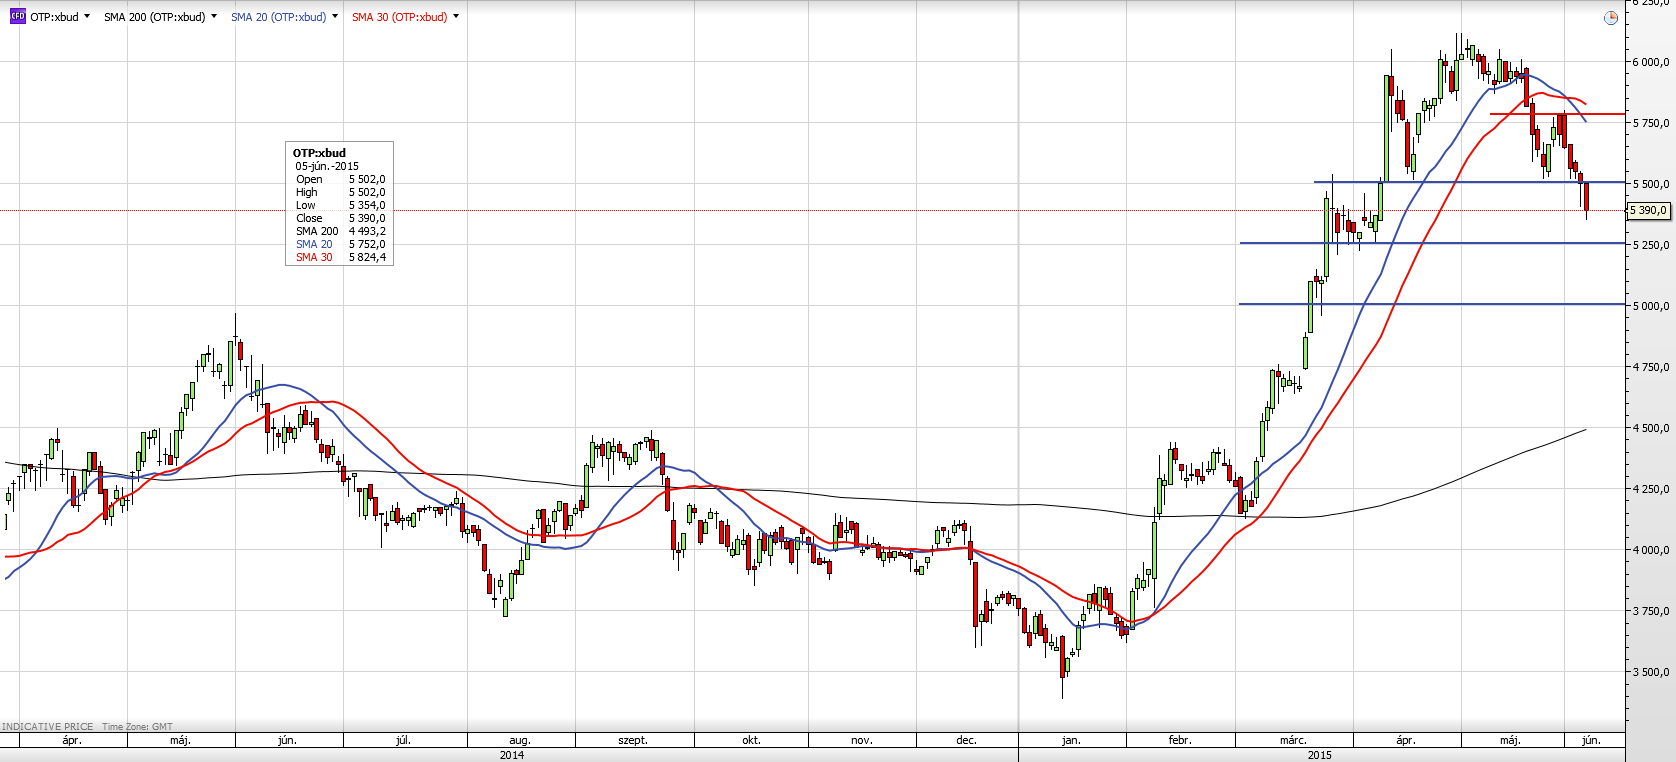Click the INDICATIVE PRICE label

(x=48, y=727)
